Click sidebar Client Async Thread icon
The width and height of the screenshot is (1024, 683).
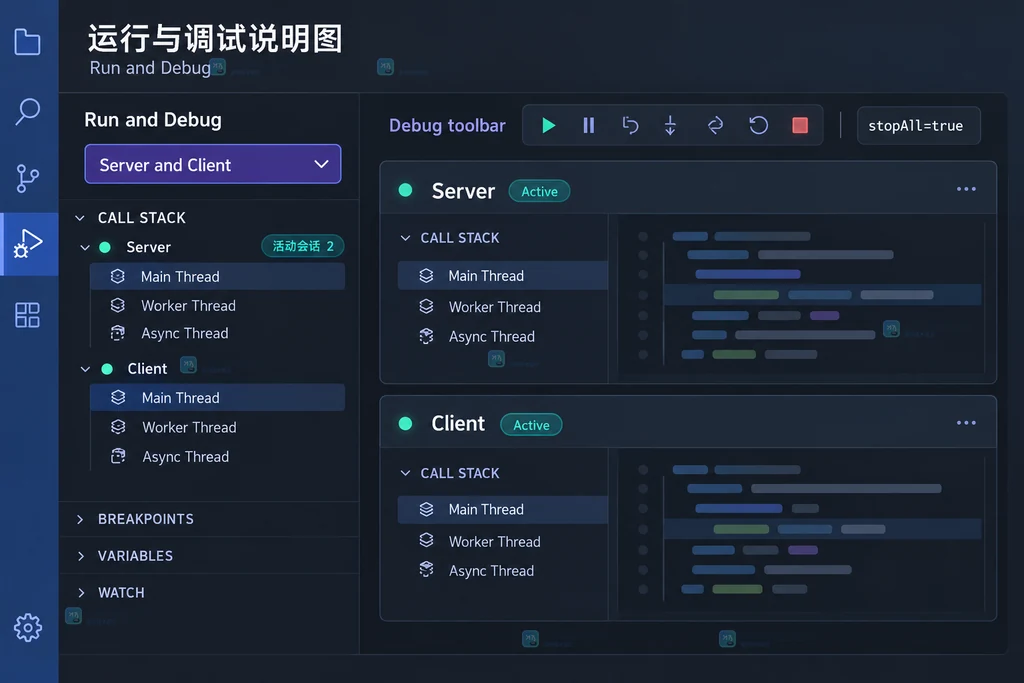118,456
